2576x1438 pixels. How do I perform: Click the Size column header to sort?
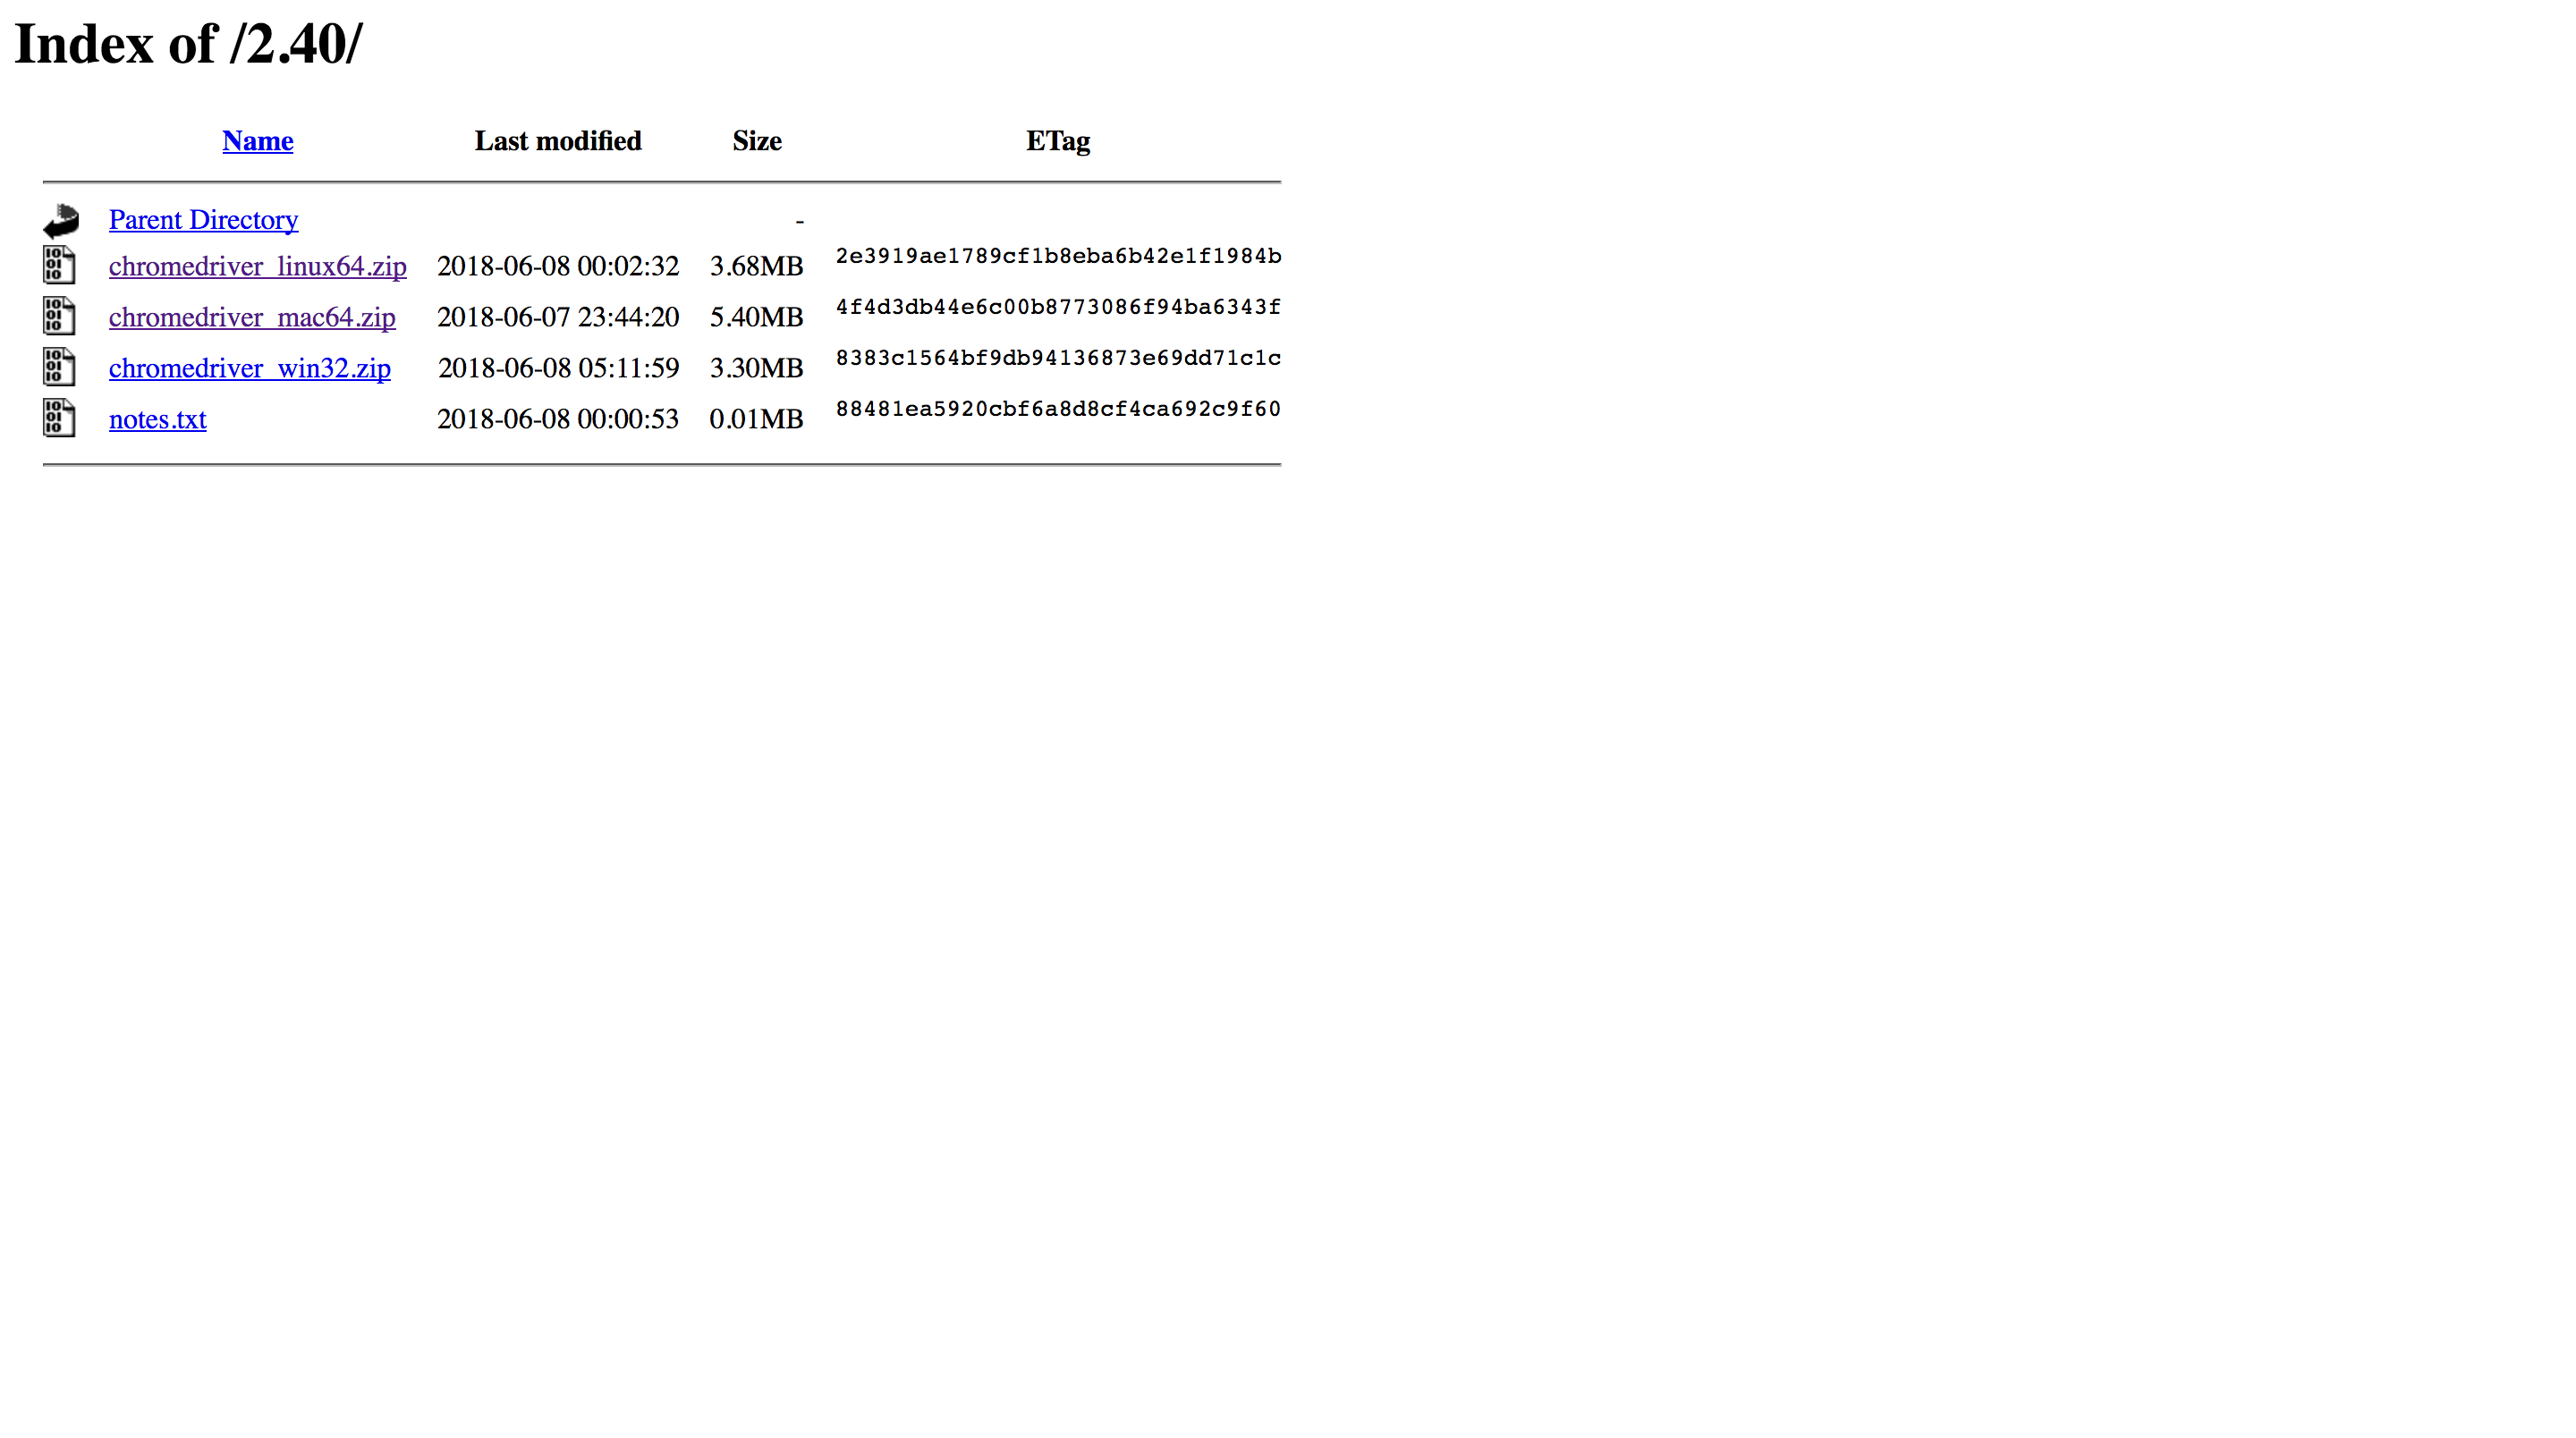click(x=756, y=140)
